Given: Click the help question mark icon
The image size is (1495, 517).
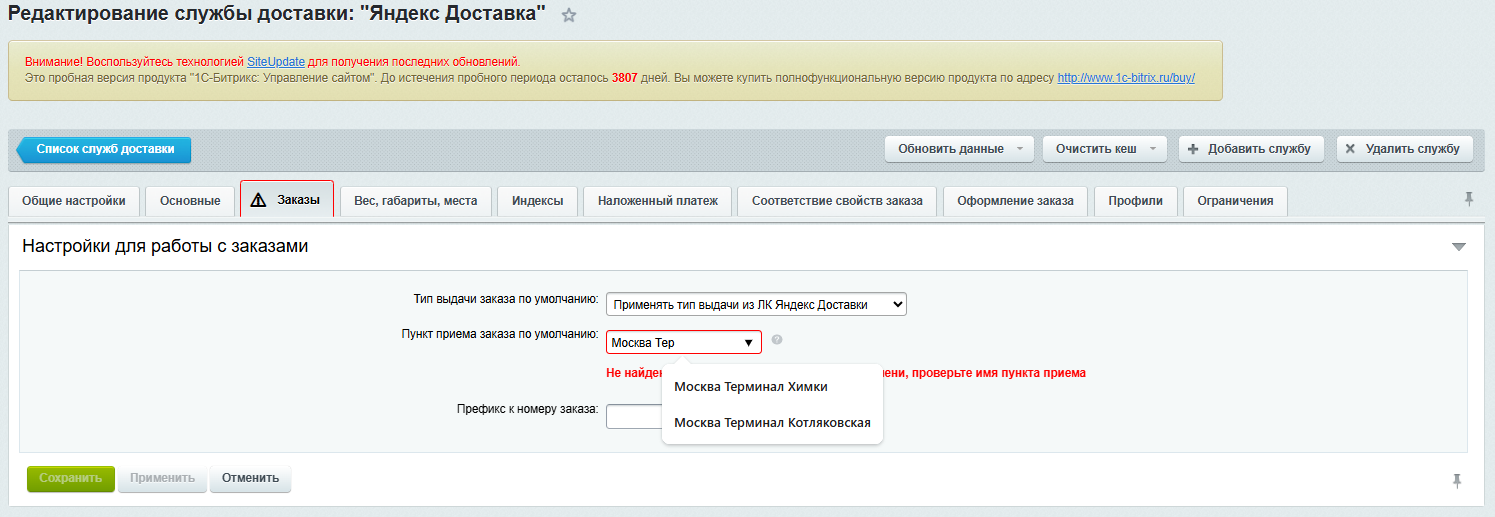Looking at the screenshot, I should tap(777, 340).
